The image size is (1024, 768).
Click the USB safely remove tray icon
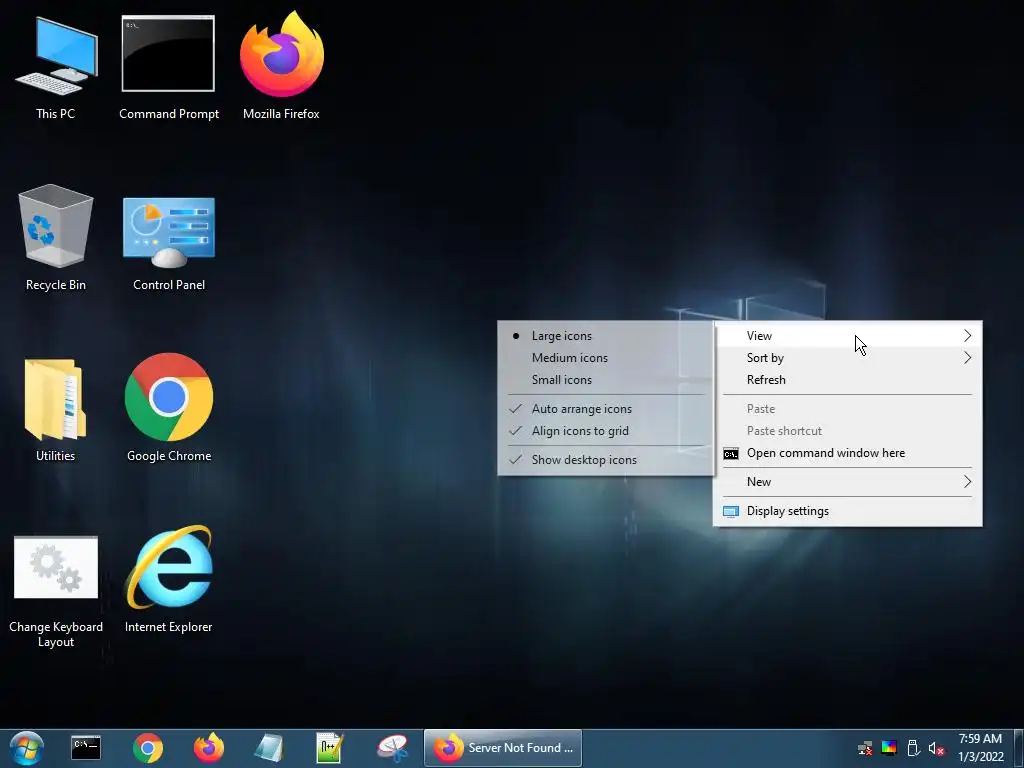(x=914, y=748)
